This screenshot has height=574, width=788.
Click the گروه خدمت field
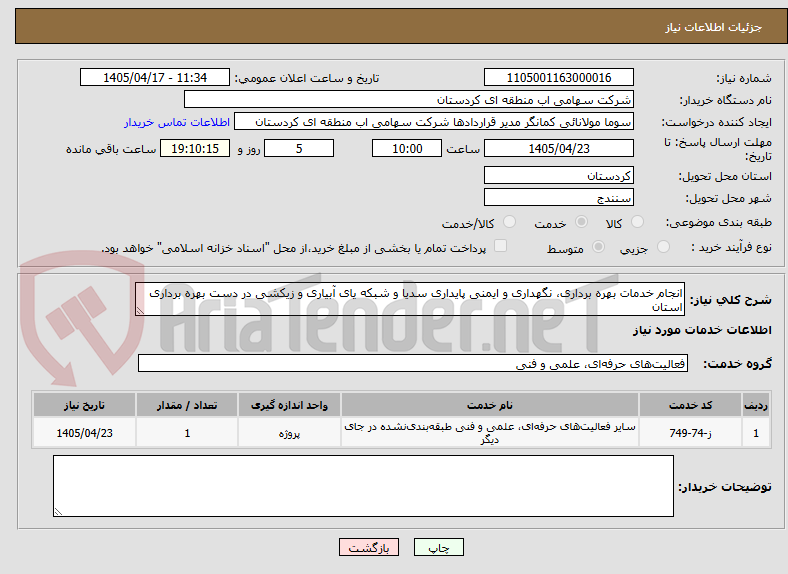click(x=413, y=363)
